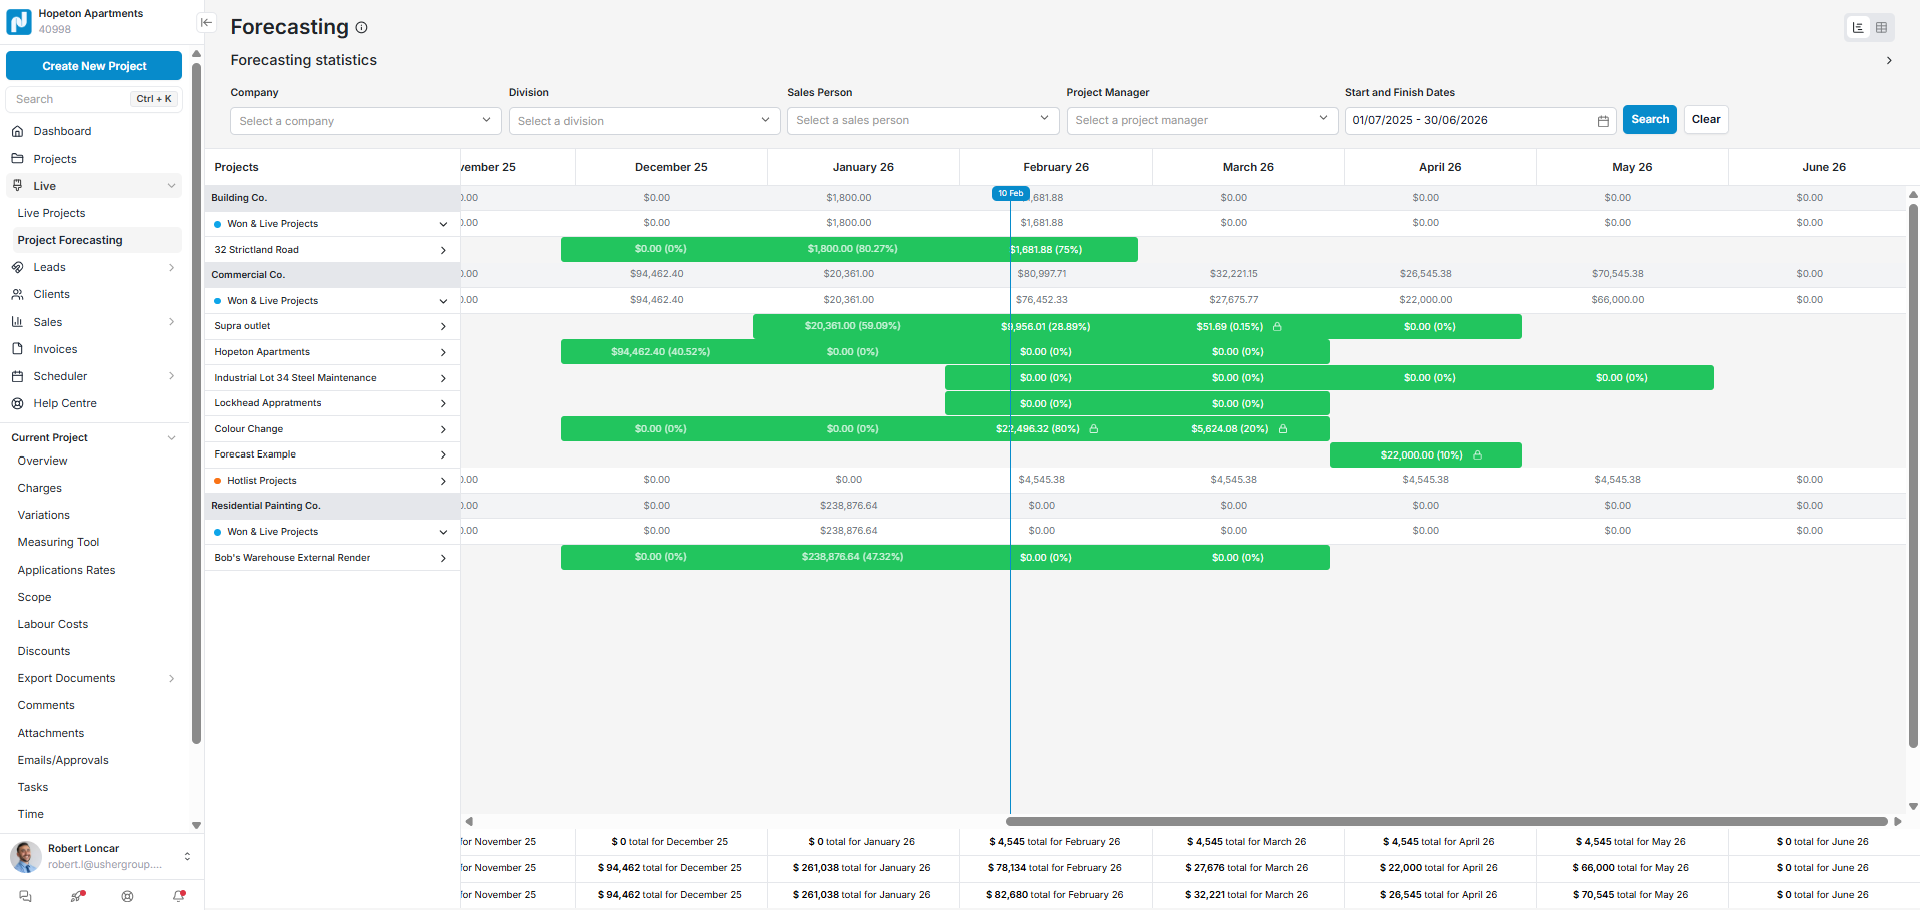This screenshot has width=1920, height=910.
Task: Click the Clear filters button
Action: 1705,120
